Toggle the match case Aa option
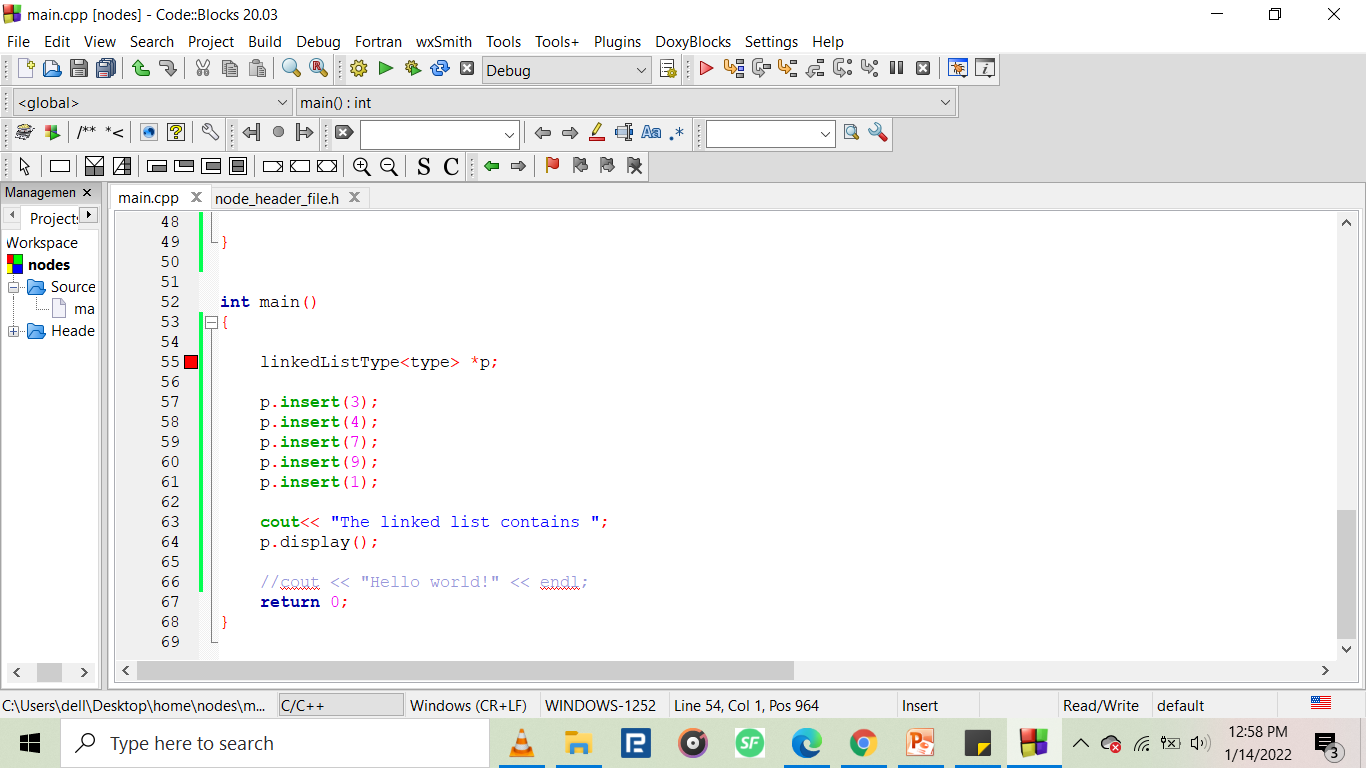This screenshot has width=1366, height=768. (651, 133)
